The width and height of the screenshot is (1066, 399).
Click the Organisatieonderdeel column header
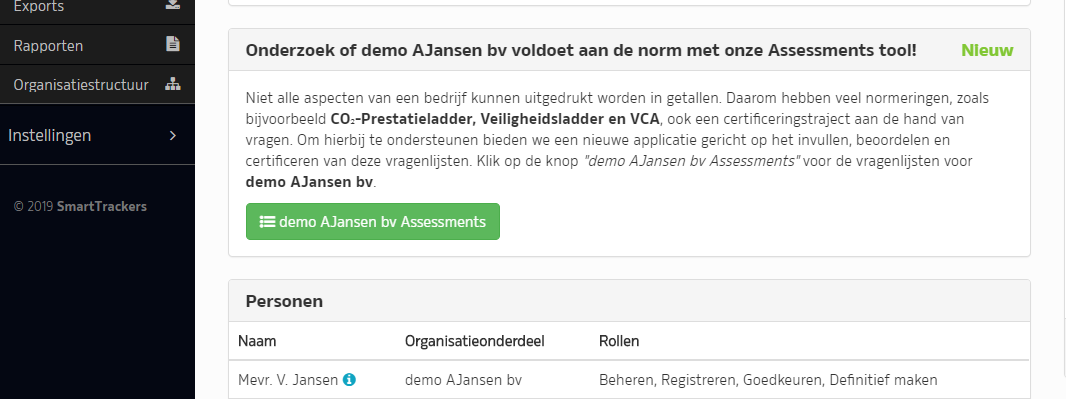point(475,341)
